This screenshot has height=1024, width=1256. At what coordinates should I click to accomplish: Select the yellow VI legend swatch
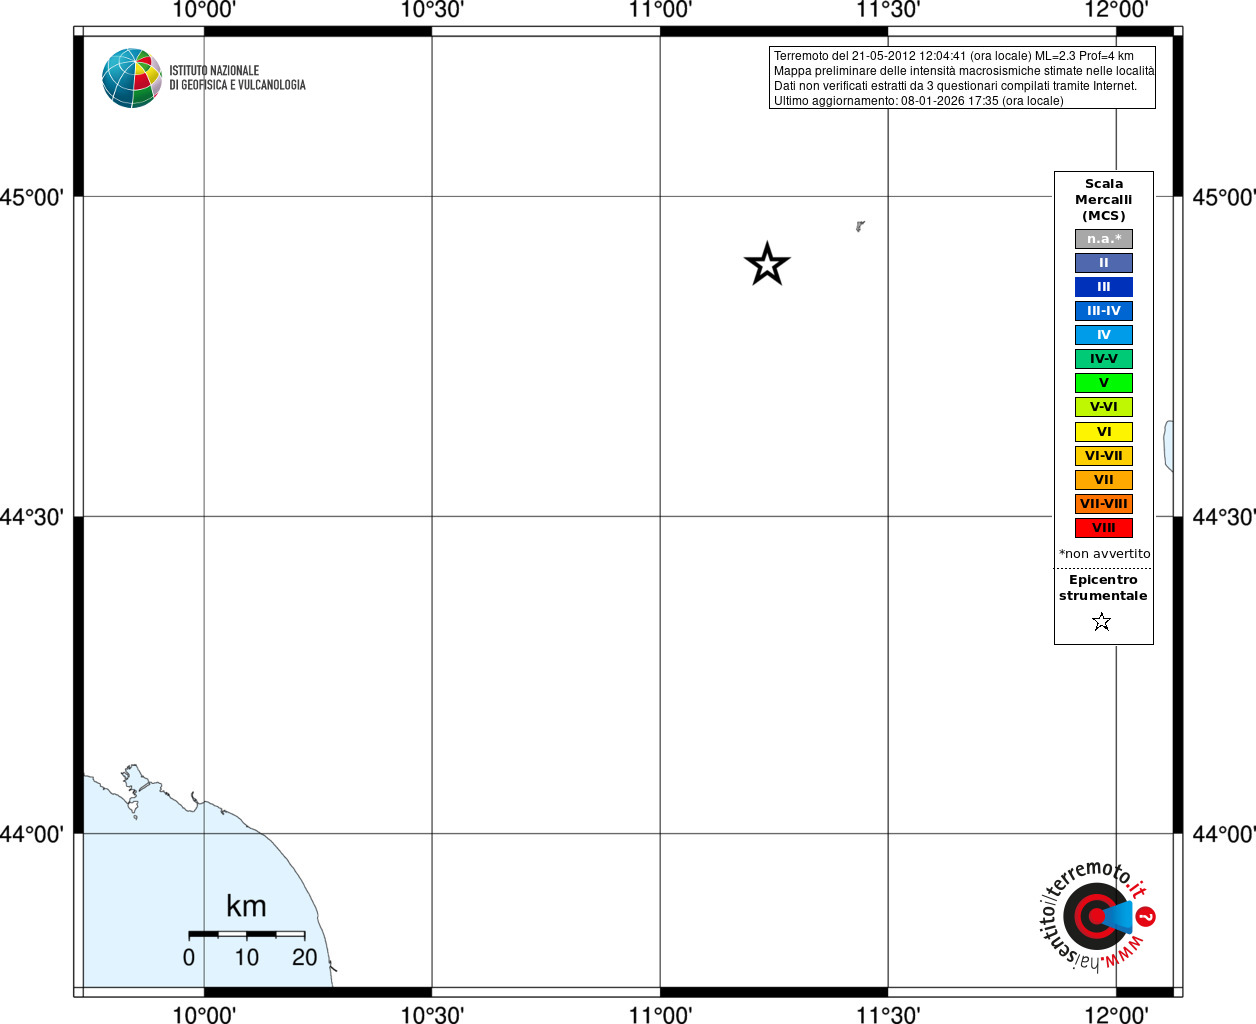coord(1104,432)
